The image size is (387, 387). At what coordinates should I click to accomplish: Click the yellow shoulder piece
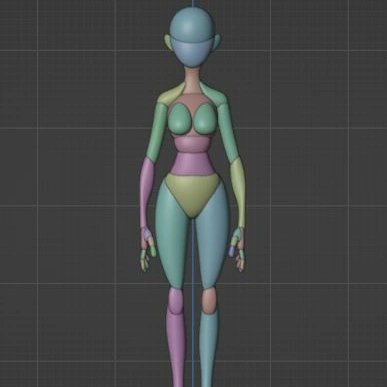click(x=170, y=95)
